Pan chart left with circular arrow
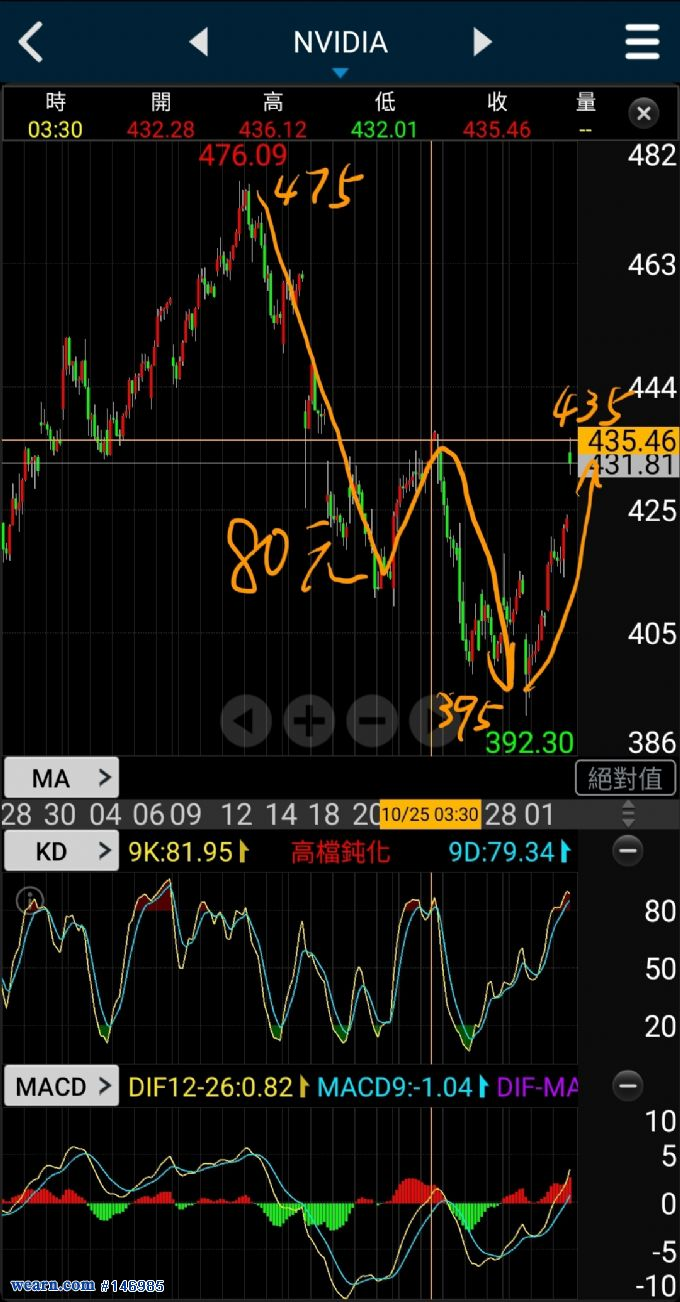The height and width of the screenshot is (1302, 680). (246, 719)
